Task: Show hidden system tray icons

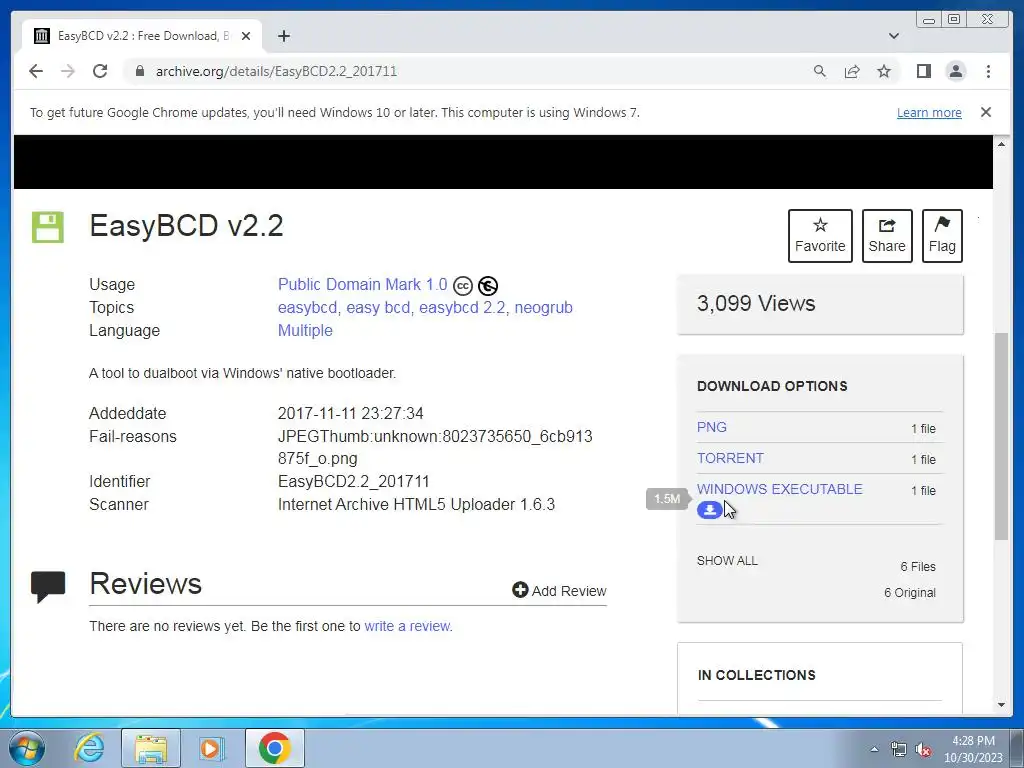Action: (874, 749)
